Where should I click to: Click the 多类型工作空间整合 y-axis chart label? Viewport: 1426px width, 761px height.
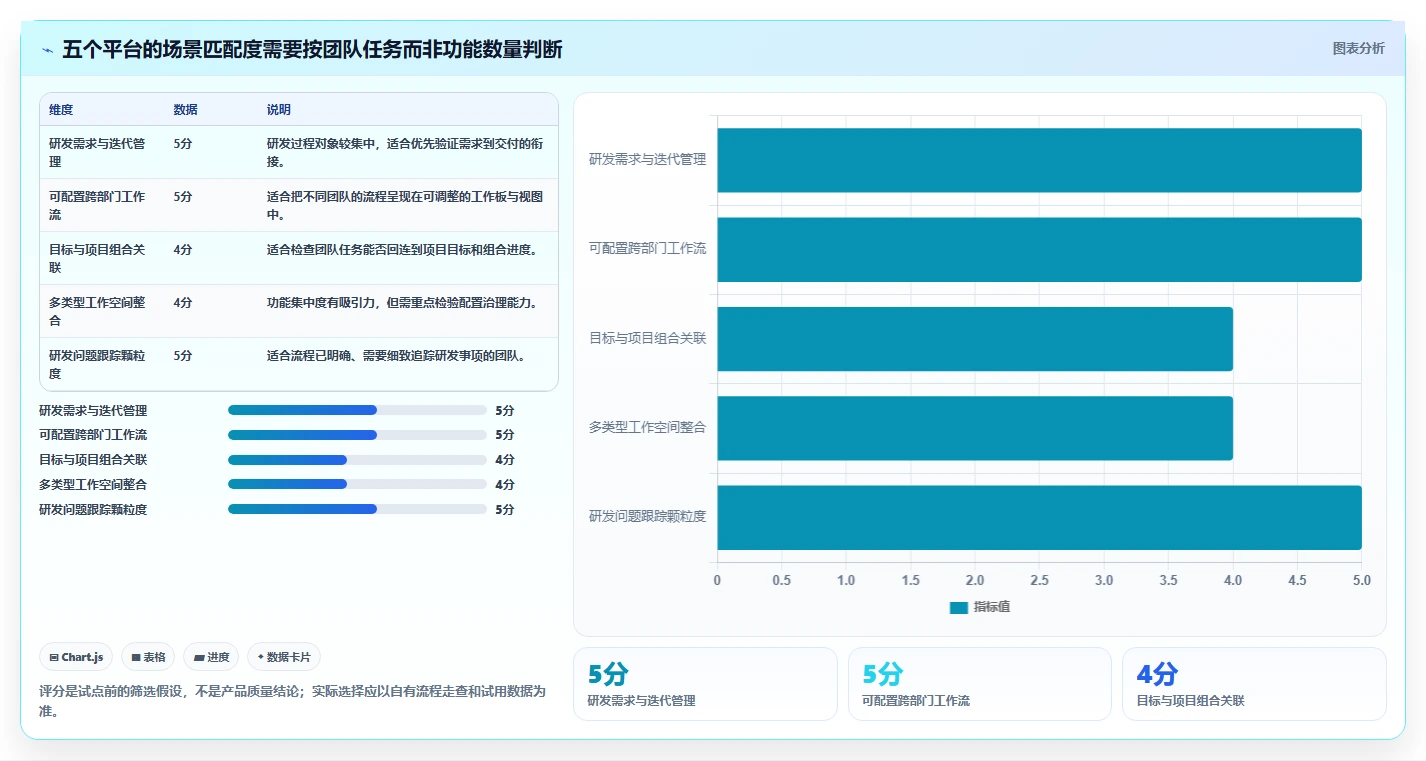point(647,427)
